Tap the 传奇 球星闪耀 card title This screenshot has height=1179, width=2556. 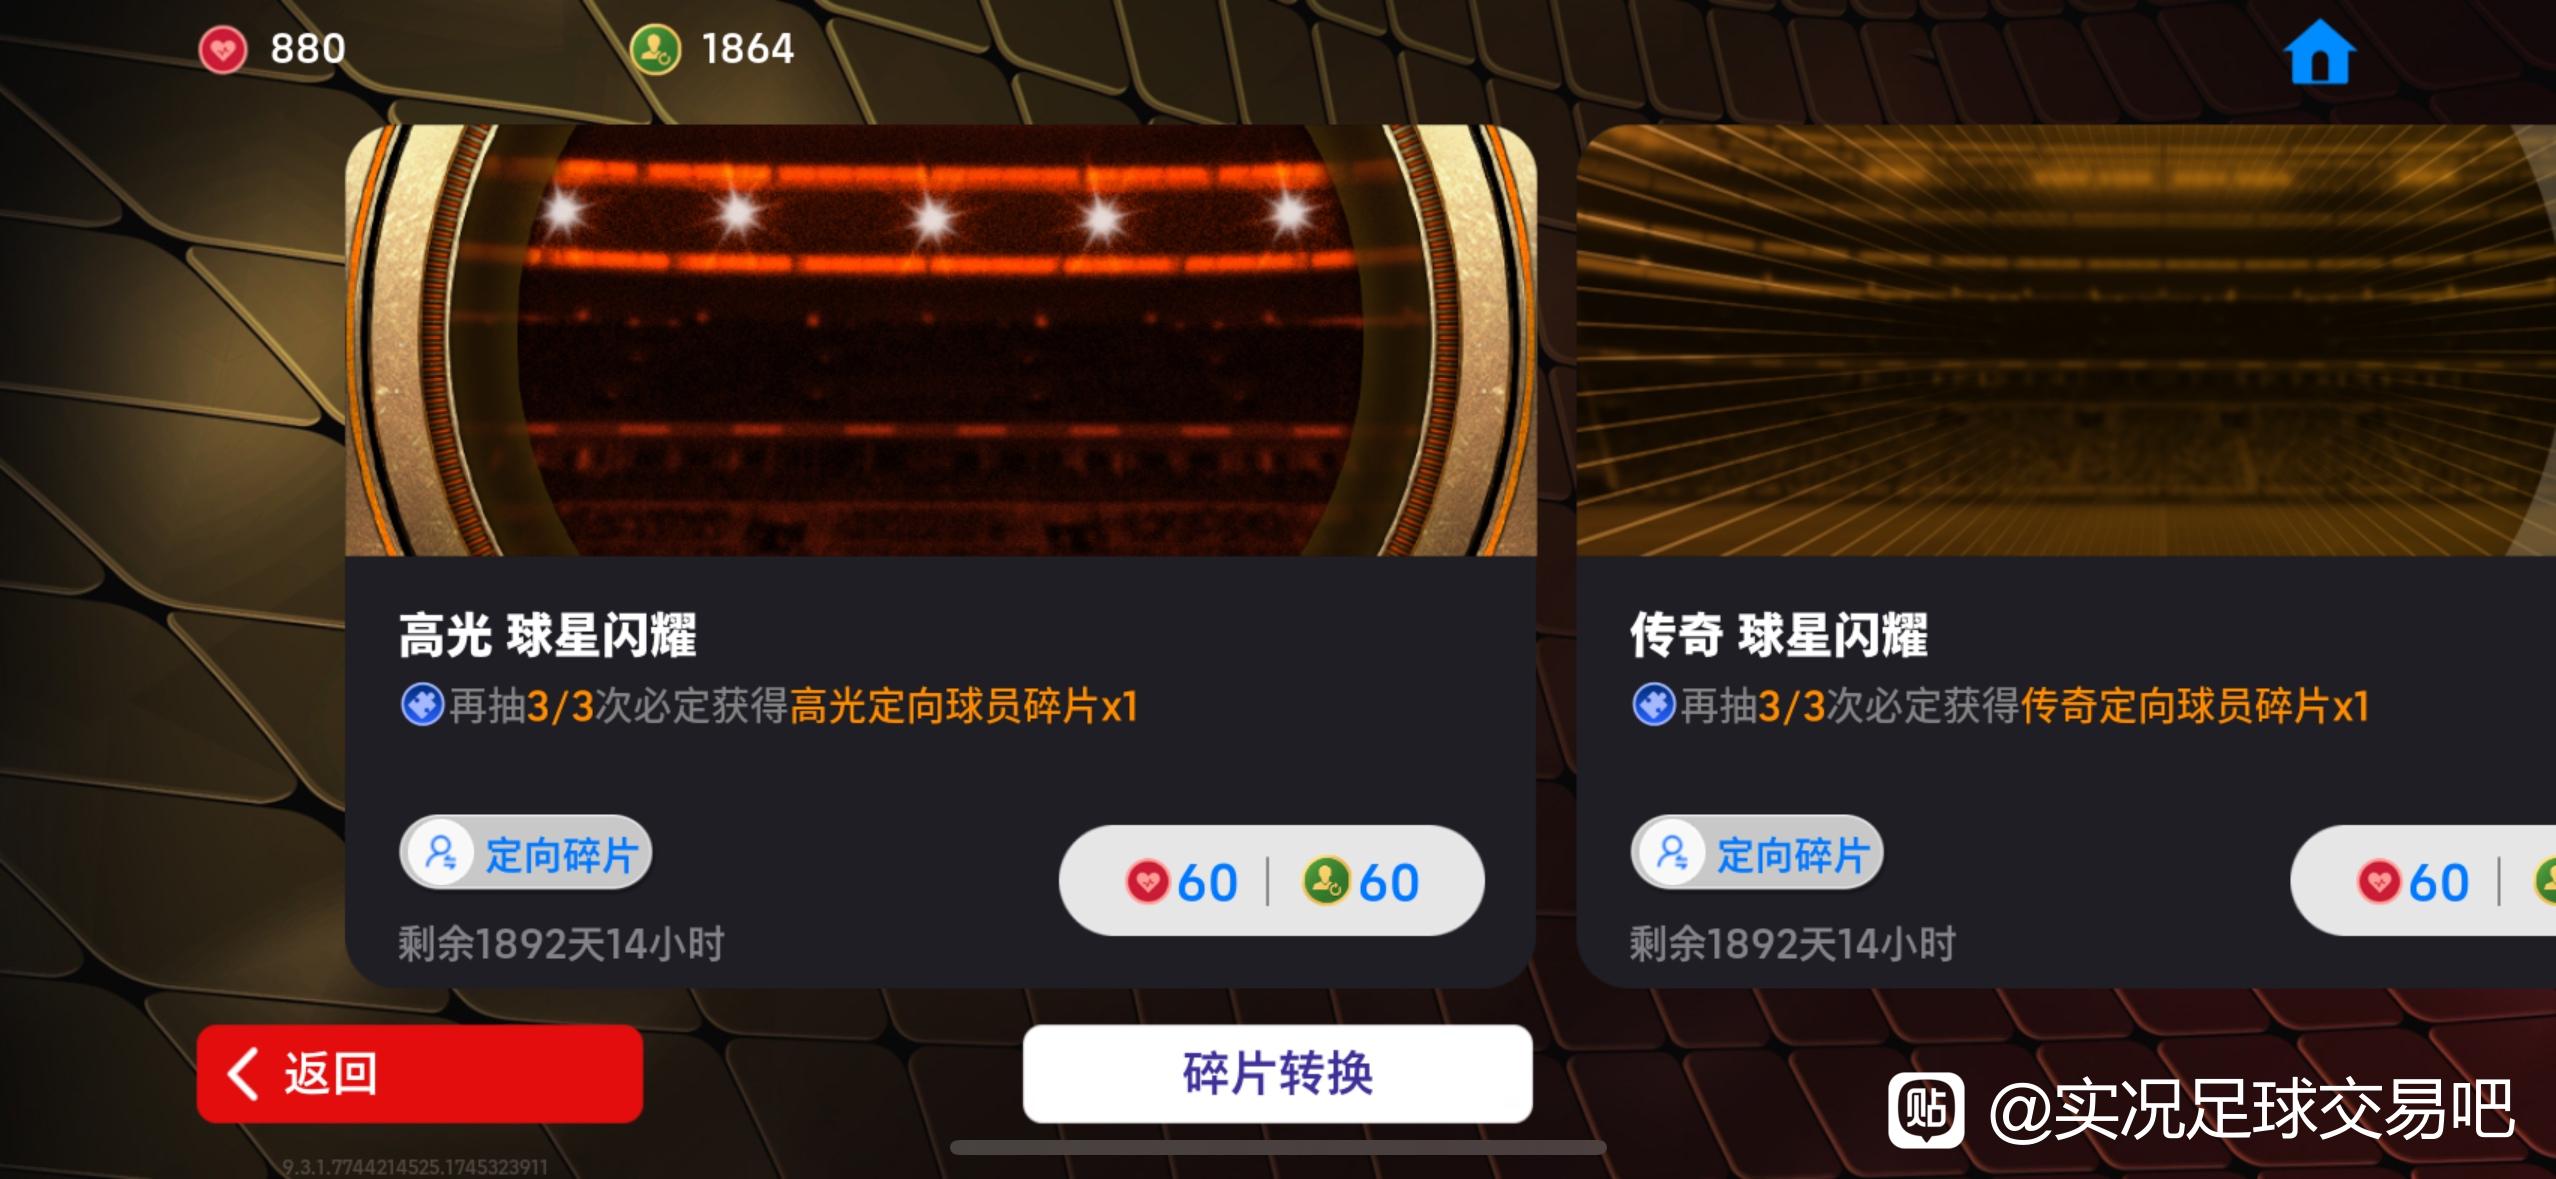coord(1778,635)
